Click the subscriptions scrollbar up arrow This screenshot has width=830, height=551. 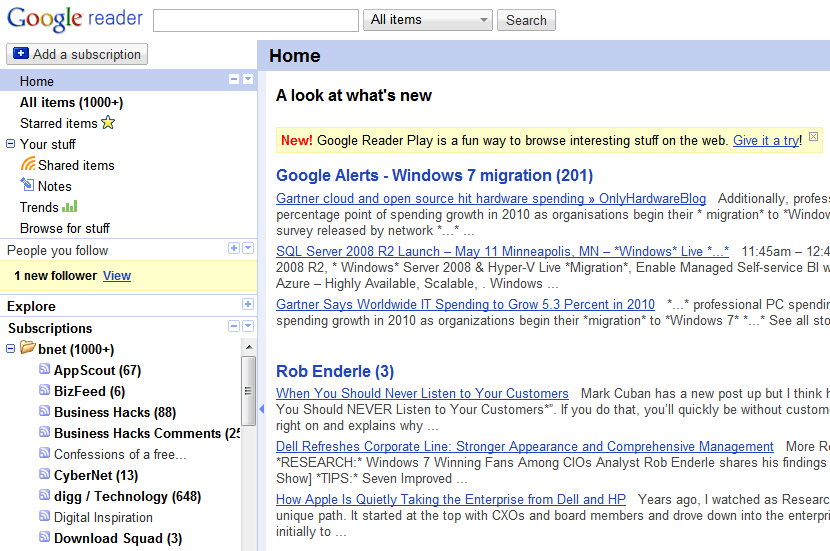click(x=248, y=347)
